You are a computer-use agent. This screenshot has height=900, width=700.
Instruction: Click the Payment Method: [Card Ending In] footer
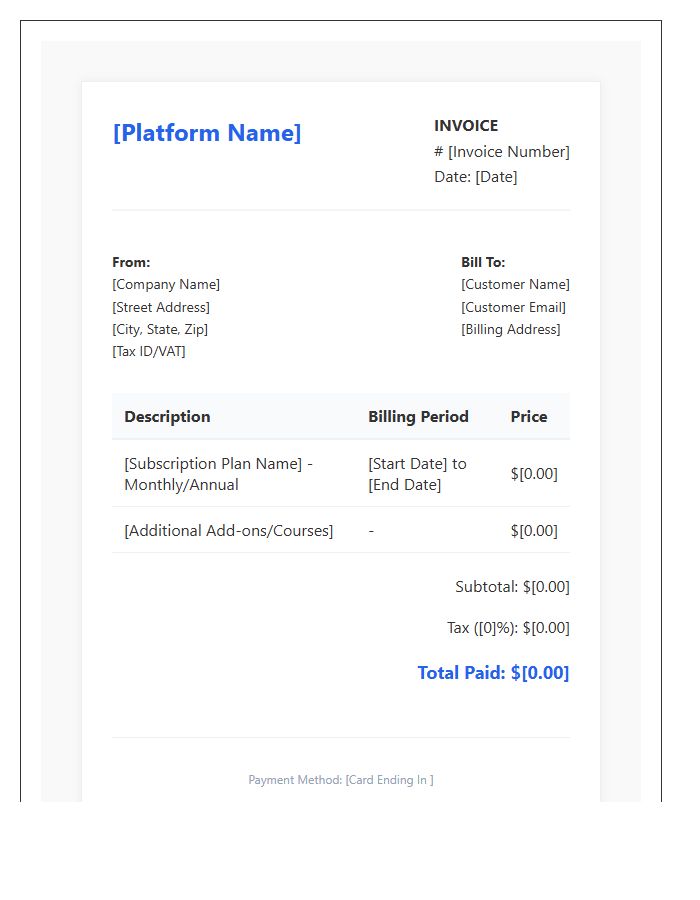[x=341, y=780]
